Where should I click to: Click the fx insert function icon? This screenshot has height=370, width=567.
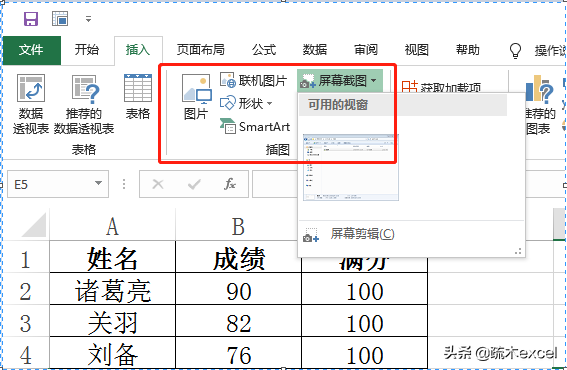pyautogui.click(x=230, y=184)
